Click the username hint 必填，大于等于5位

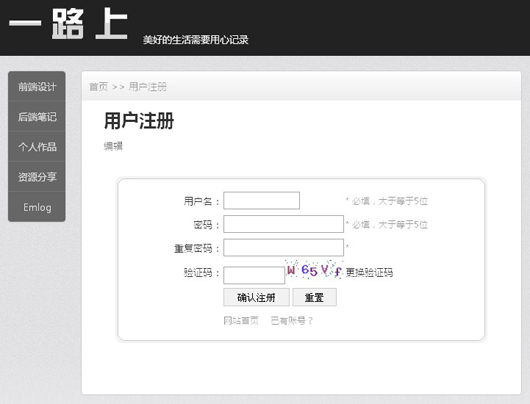pos(387,201)
